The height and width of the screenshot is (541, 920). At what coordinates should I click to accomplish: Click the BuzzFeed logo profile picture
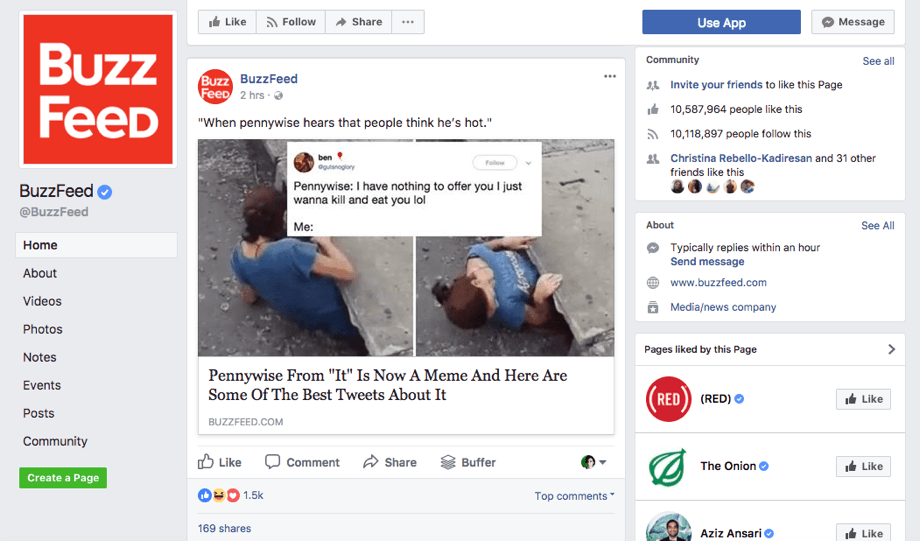pyautogui.click(x=98, y=89)
